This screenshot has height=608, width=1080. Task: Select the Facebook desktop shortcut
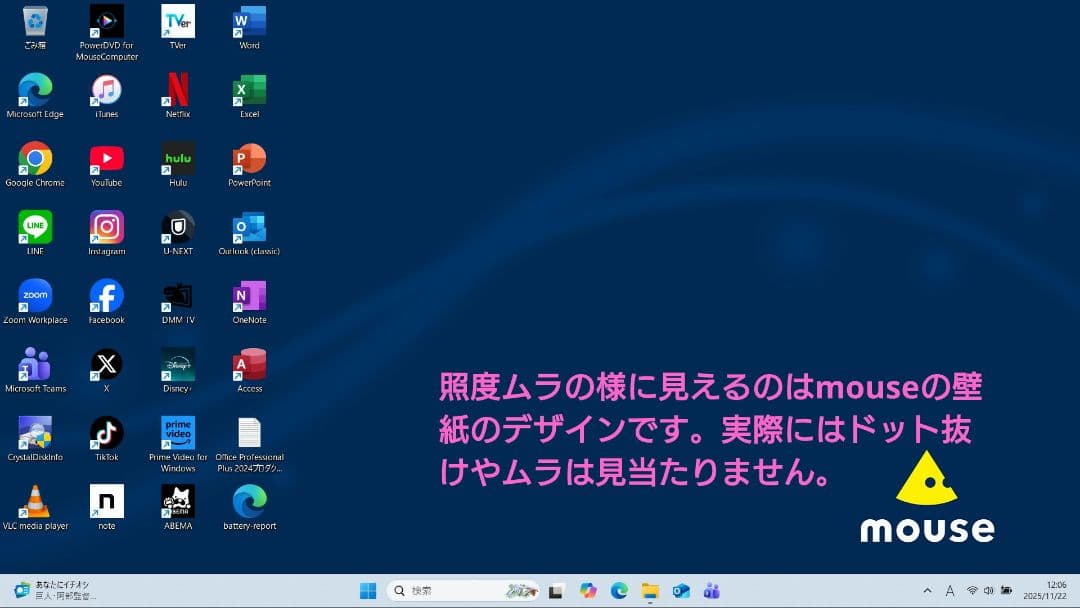tap(107, 302)
